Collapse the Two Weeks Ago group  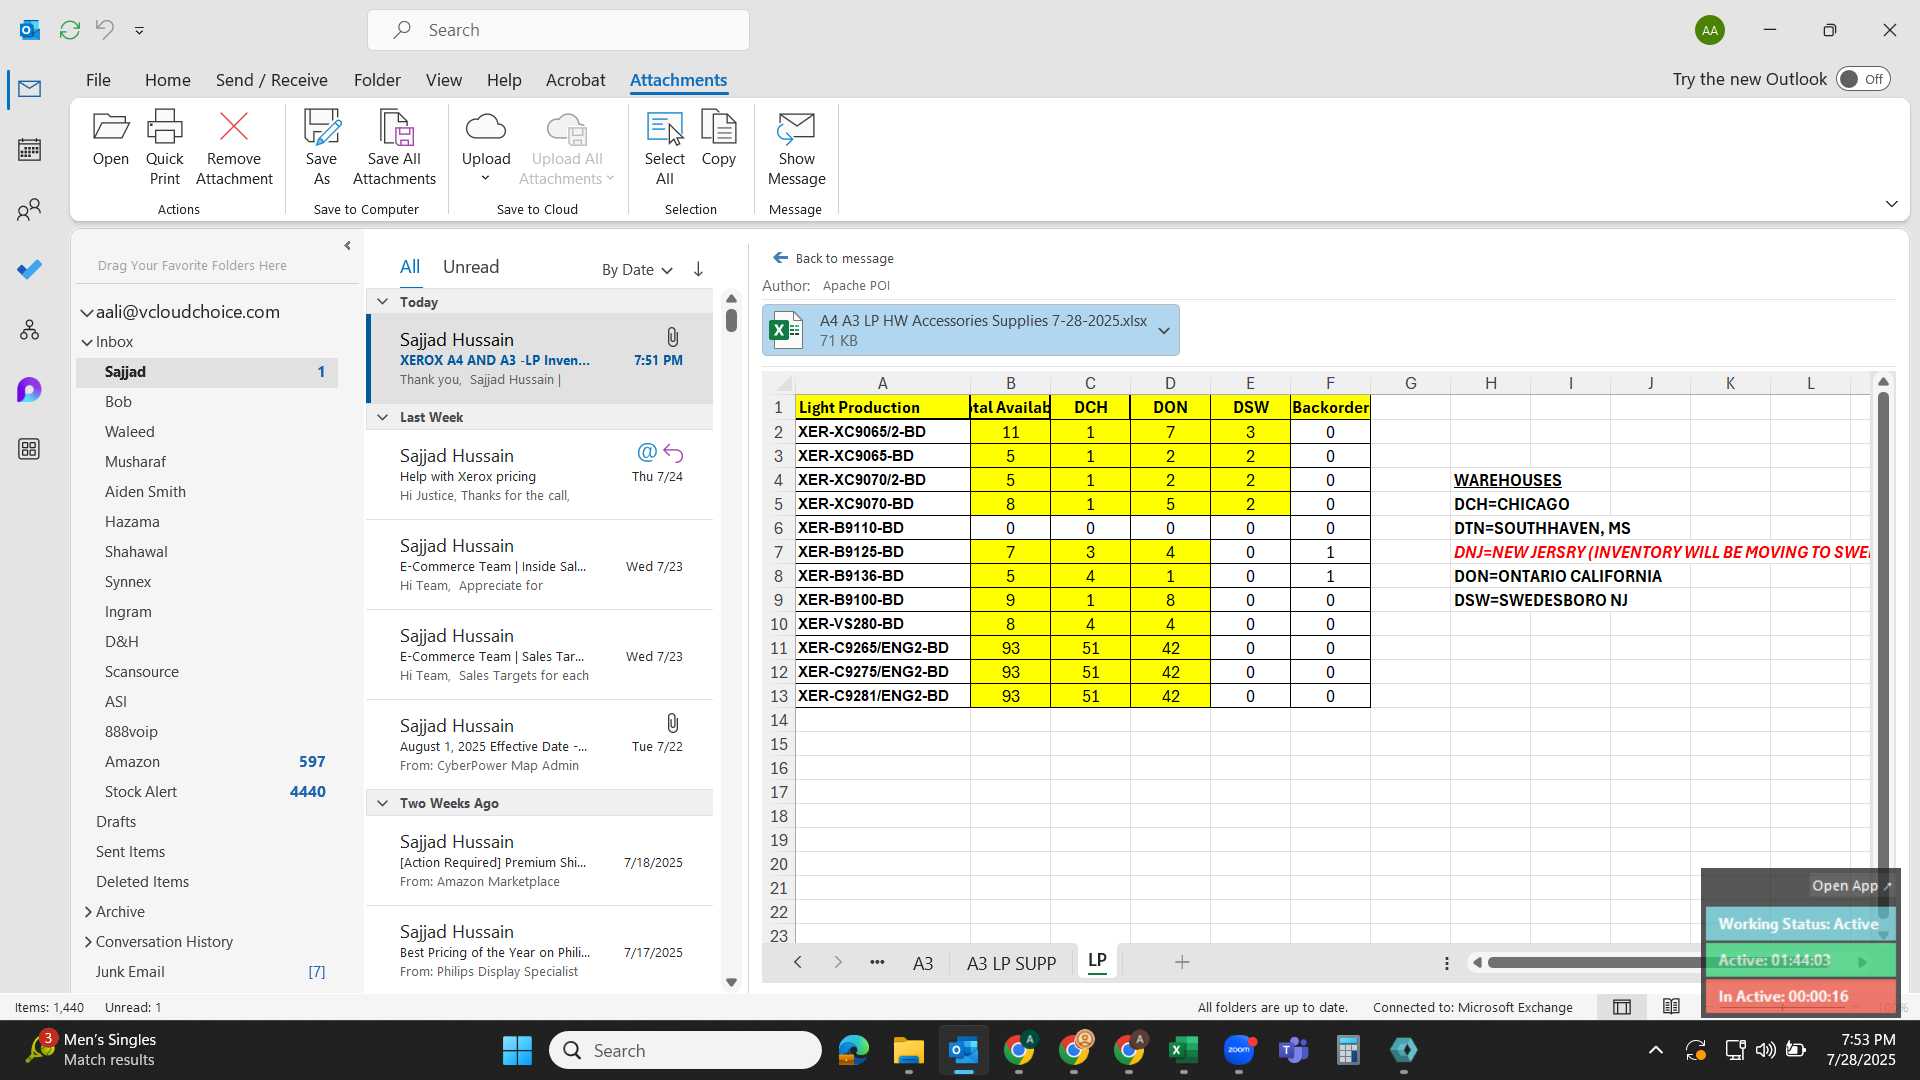tap(382, 803)
